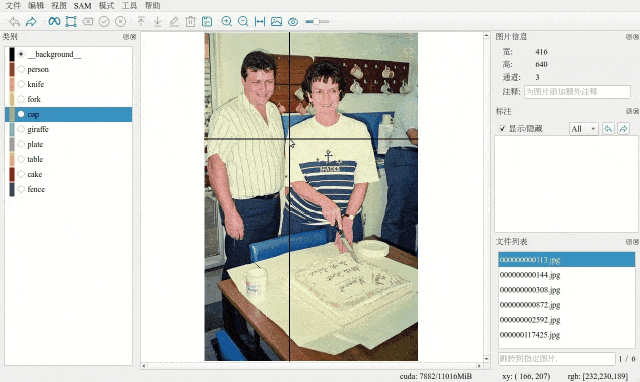Screen dimensions: 640x382
Task: Click the pencil edit icon
Action: tap(174, 22)
